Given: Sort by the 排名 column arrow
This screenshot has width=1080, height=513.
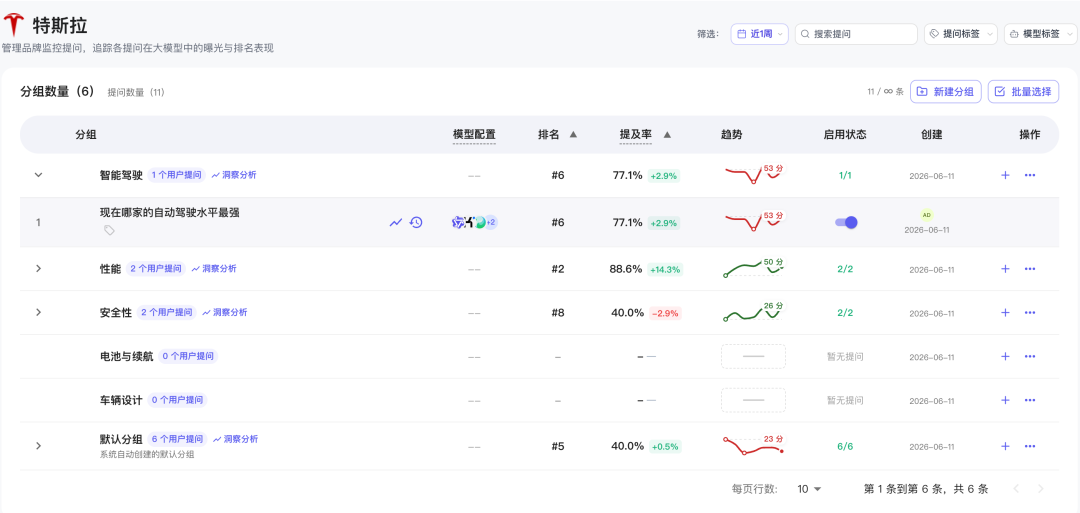Looking at the screenshot, I should click(573, 135).
